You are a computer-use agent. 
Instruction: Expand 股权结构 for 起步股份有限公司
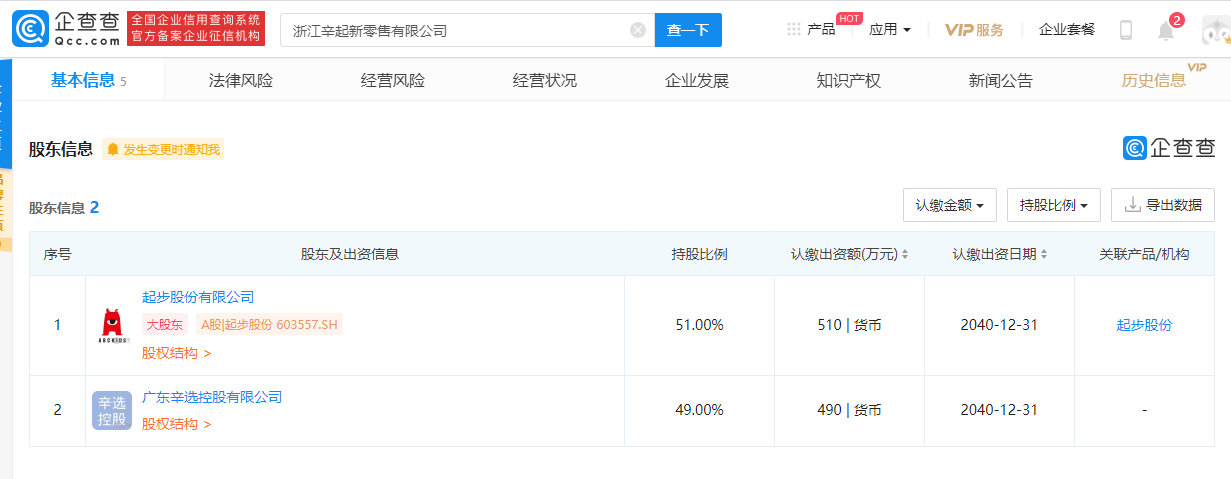click(x=177, y=353)
